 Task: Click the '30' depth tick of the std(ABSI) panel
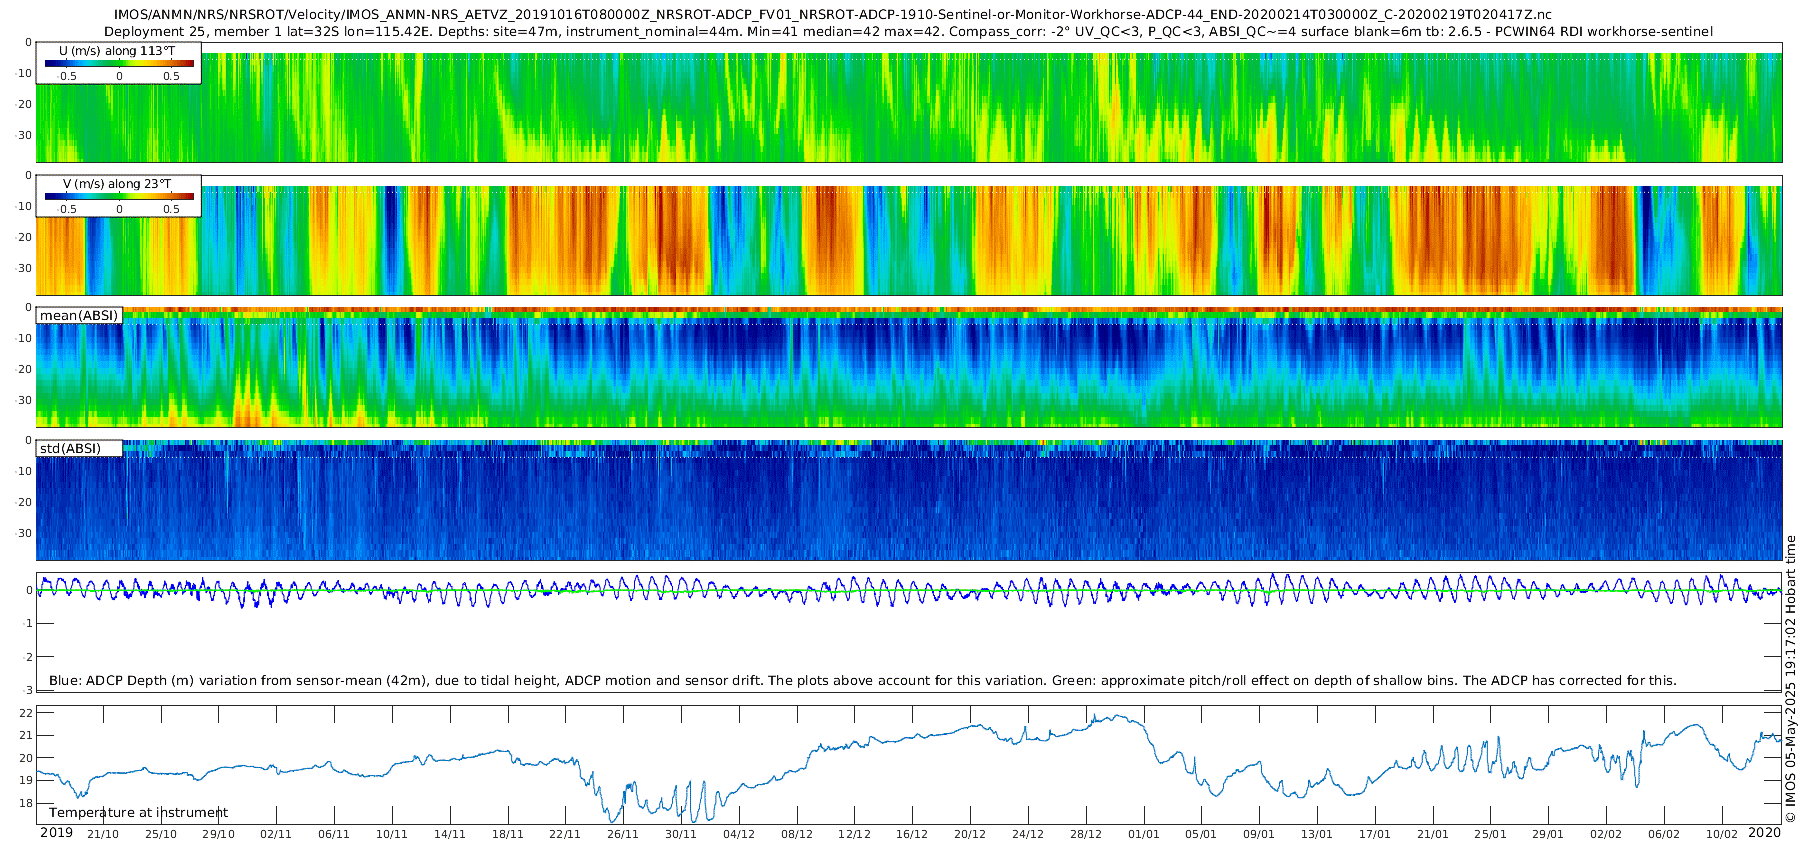25,533
